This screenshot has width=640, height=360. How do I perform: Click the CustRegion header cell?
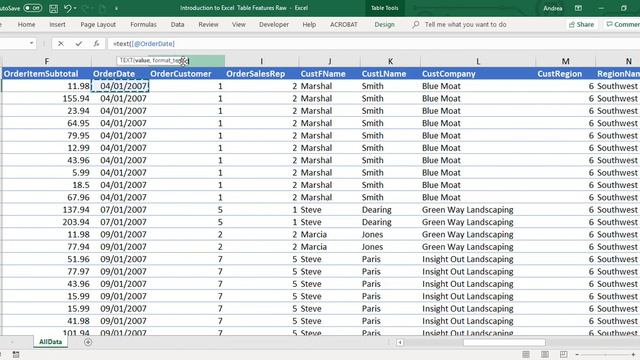[x=565, y=74]
